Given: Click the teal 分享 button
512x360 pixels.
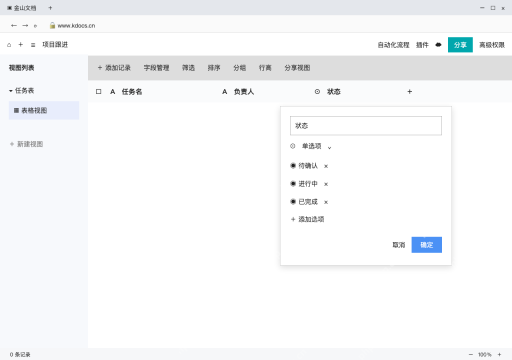Looking at the screenshot, I should [460, 45].
